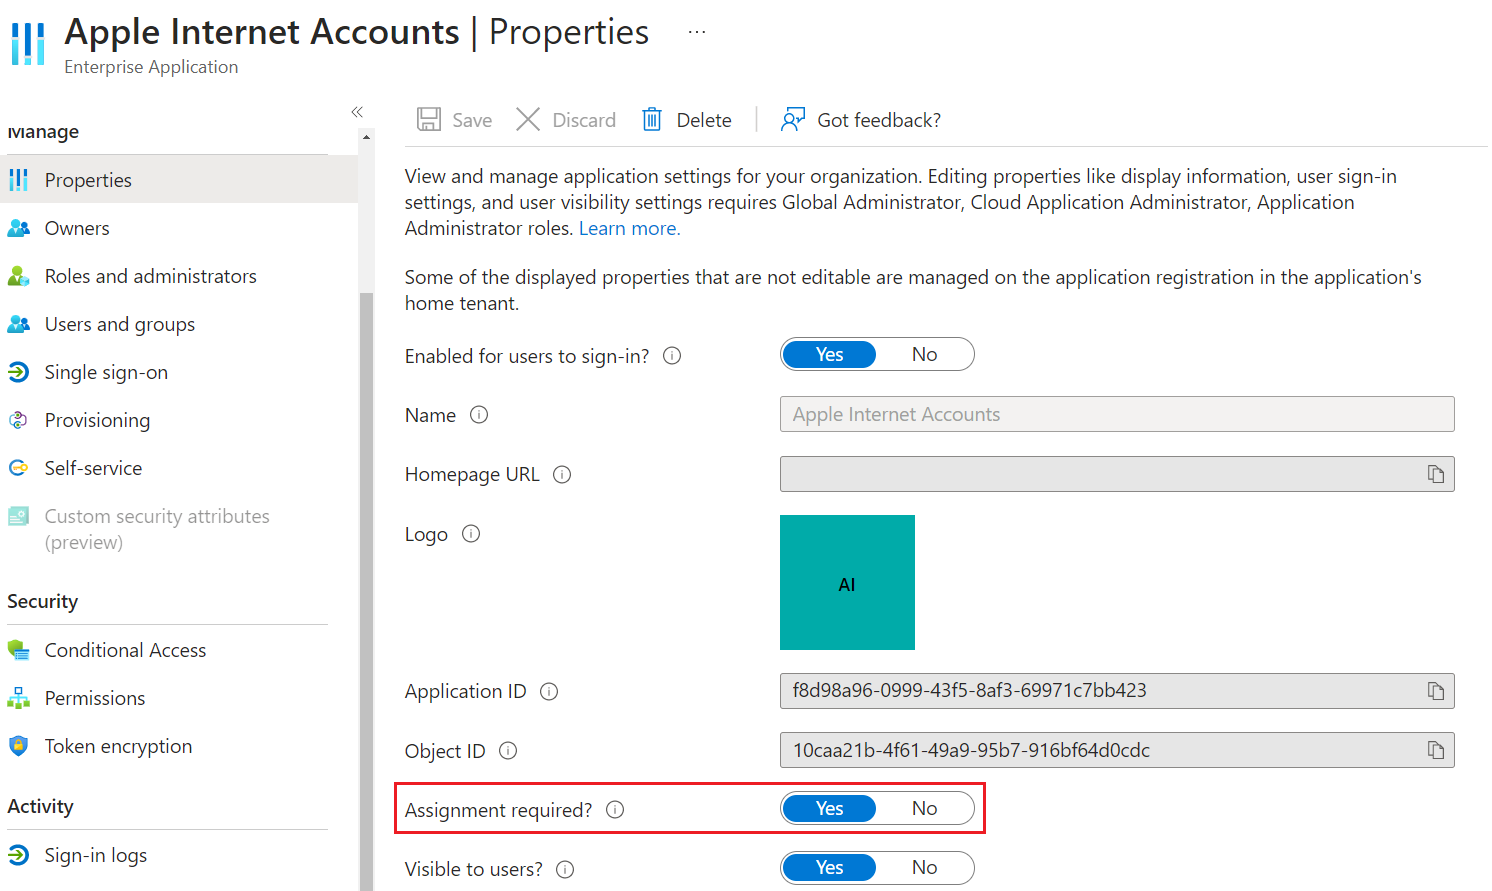
Task: Click the info icon beside Visible to users
Action: click(565, 869)
